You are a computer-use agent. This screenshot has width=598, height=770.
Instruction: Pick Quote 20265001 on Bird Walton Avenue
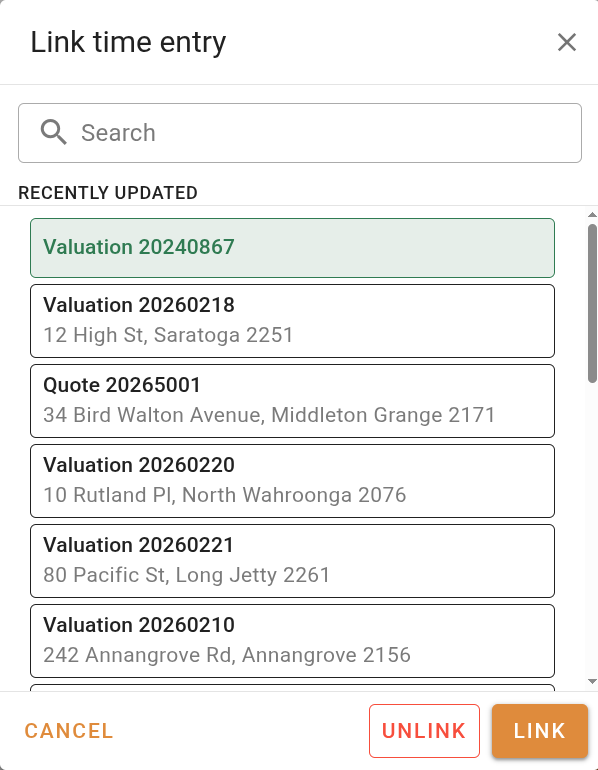coord(292,401)
